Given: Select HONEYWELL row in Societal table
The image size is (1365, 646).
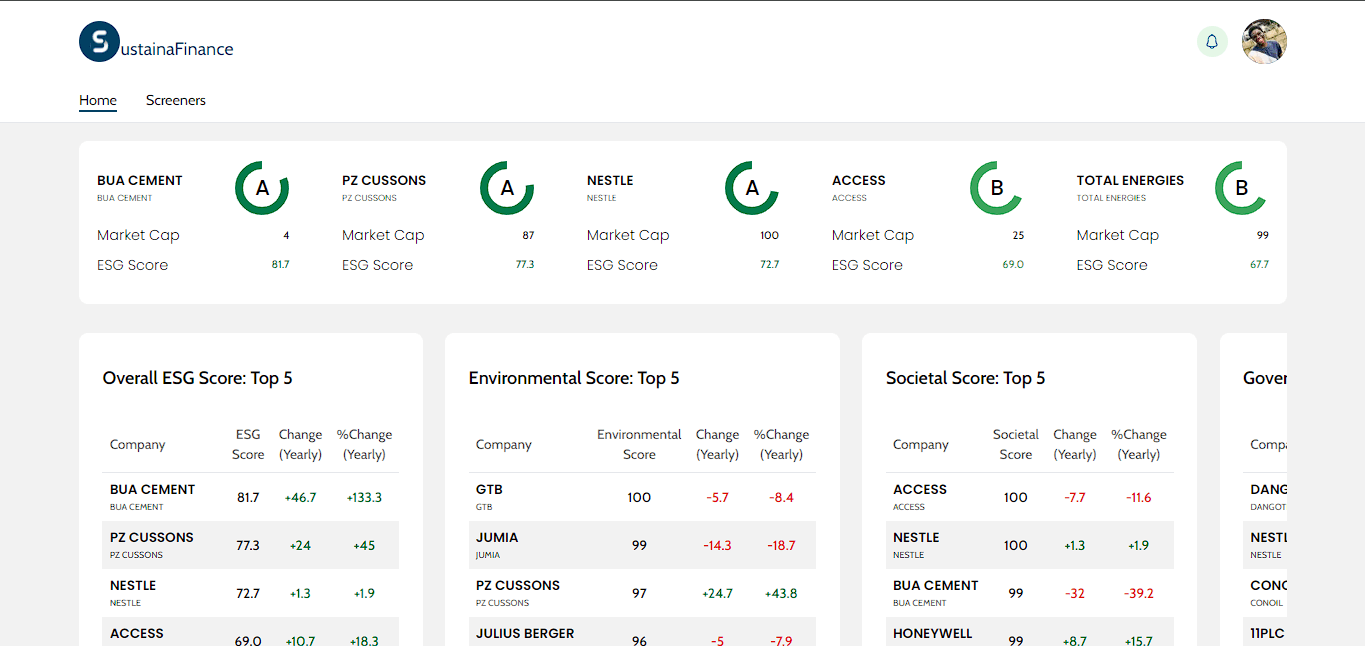Looking at the screenshot, I should click(x=1030, y=632).
